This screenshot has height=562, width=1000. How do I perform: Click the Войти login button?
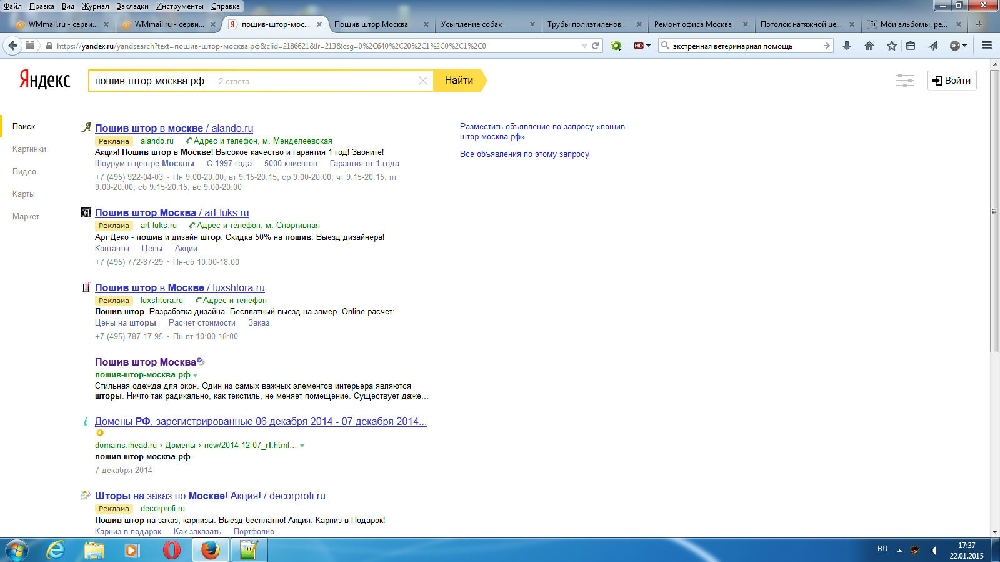[951, 80]
